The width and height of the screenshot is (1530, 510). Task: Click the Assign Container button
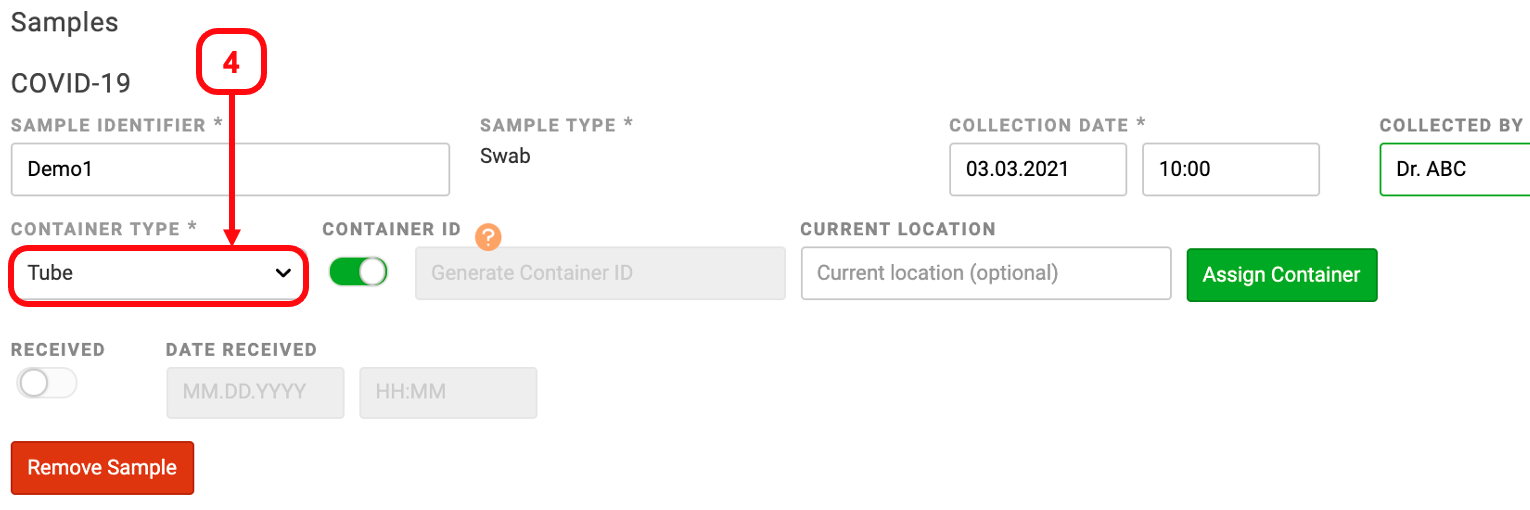[x=1281, y=275]
